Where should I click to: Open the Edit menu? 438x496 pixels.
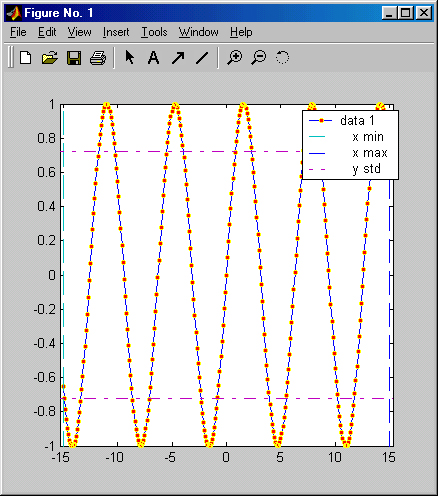(x=47, y=32)
